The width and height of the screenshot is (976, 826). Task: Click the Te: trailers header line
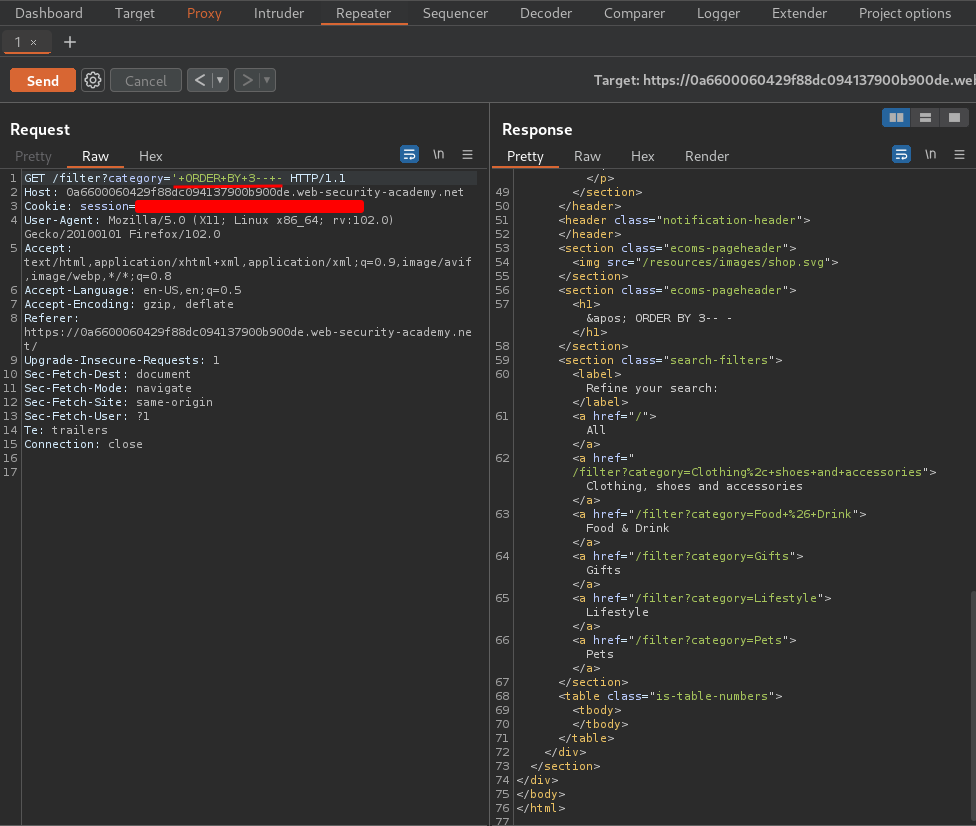(x=65, y=430)
